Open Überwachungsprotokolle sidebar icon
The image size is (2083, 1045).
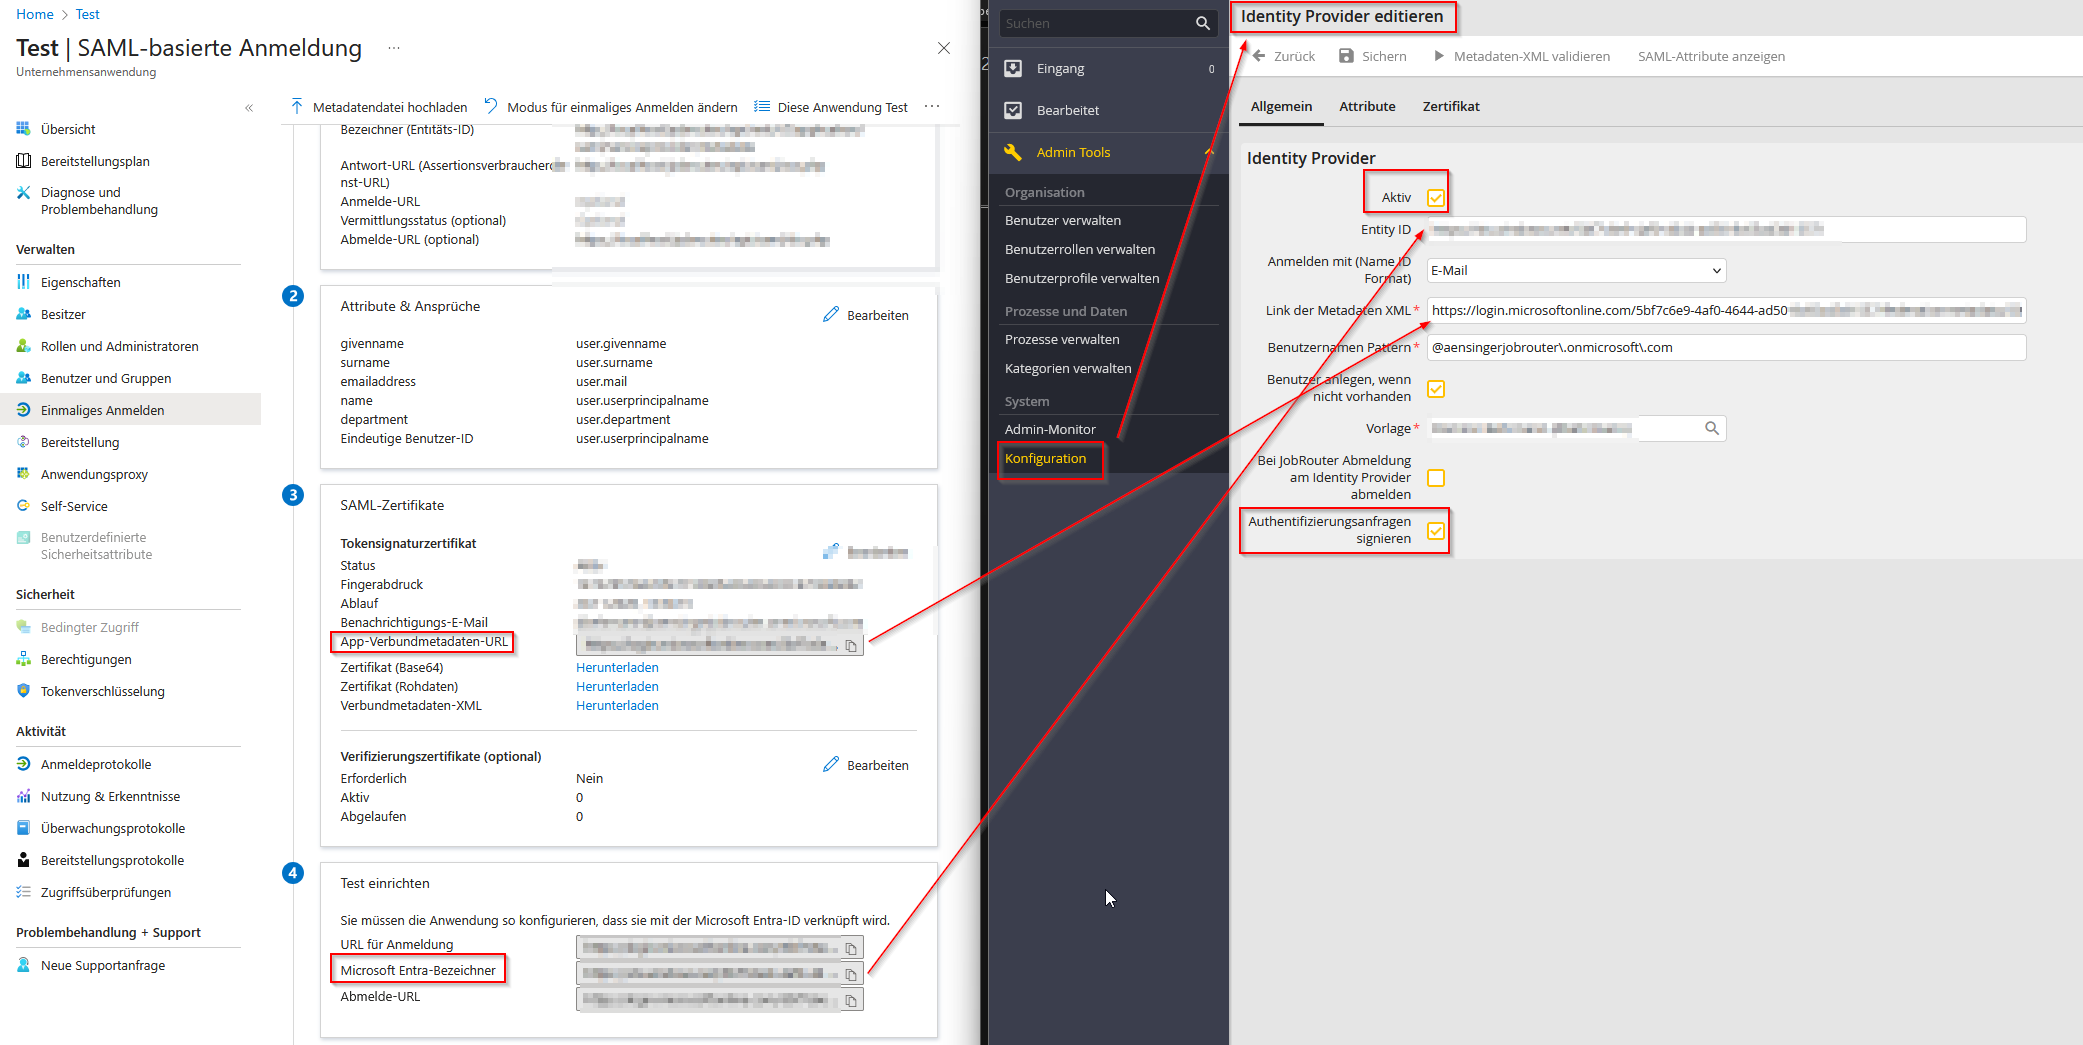click(x=23, y=828)
